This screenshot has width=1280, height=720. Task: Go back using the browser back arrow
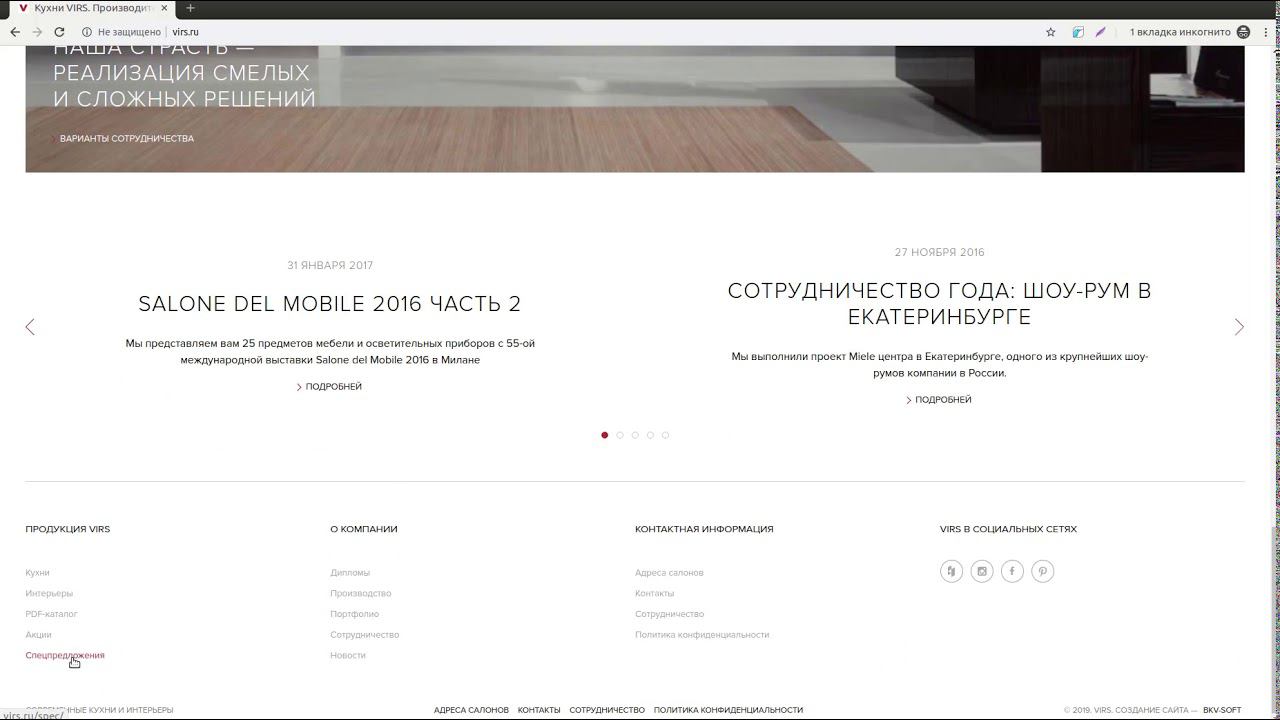point(15,32)
